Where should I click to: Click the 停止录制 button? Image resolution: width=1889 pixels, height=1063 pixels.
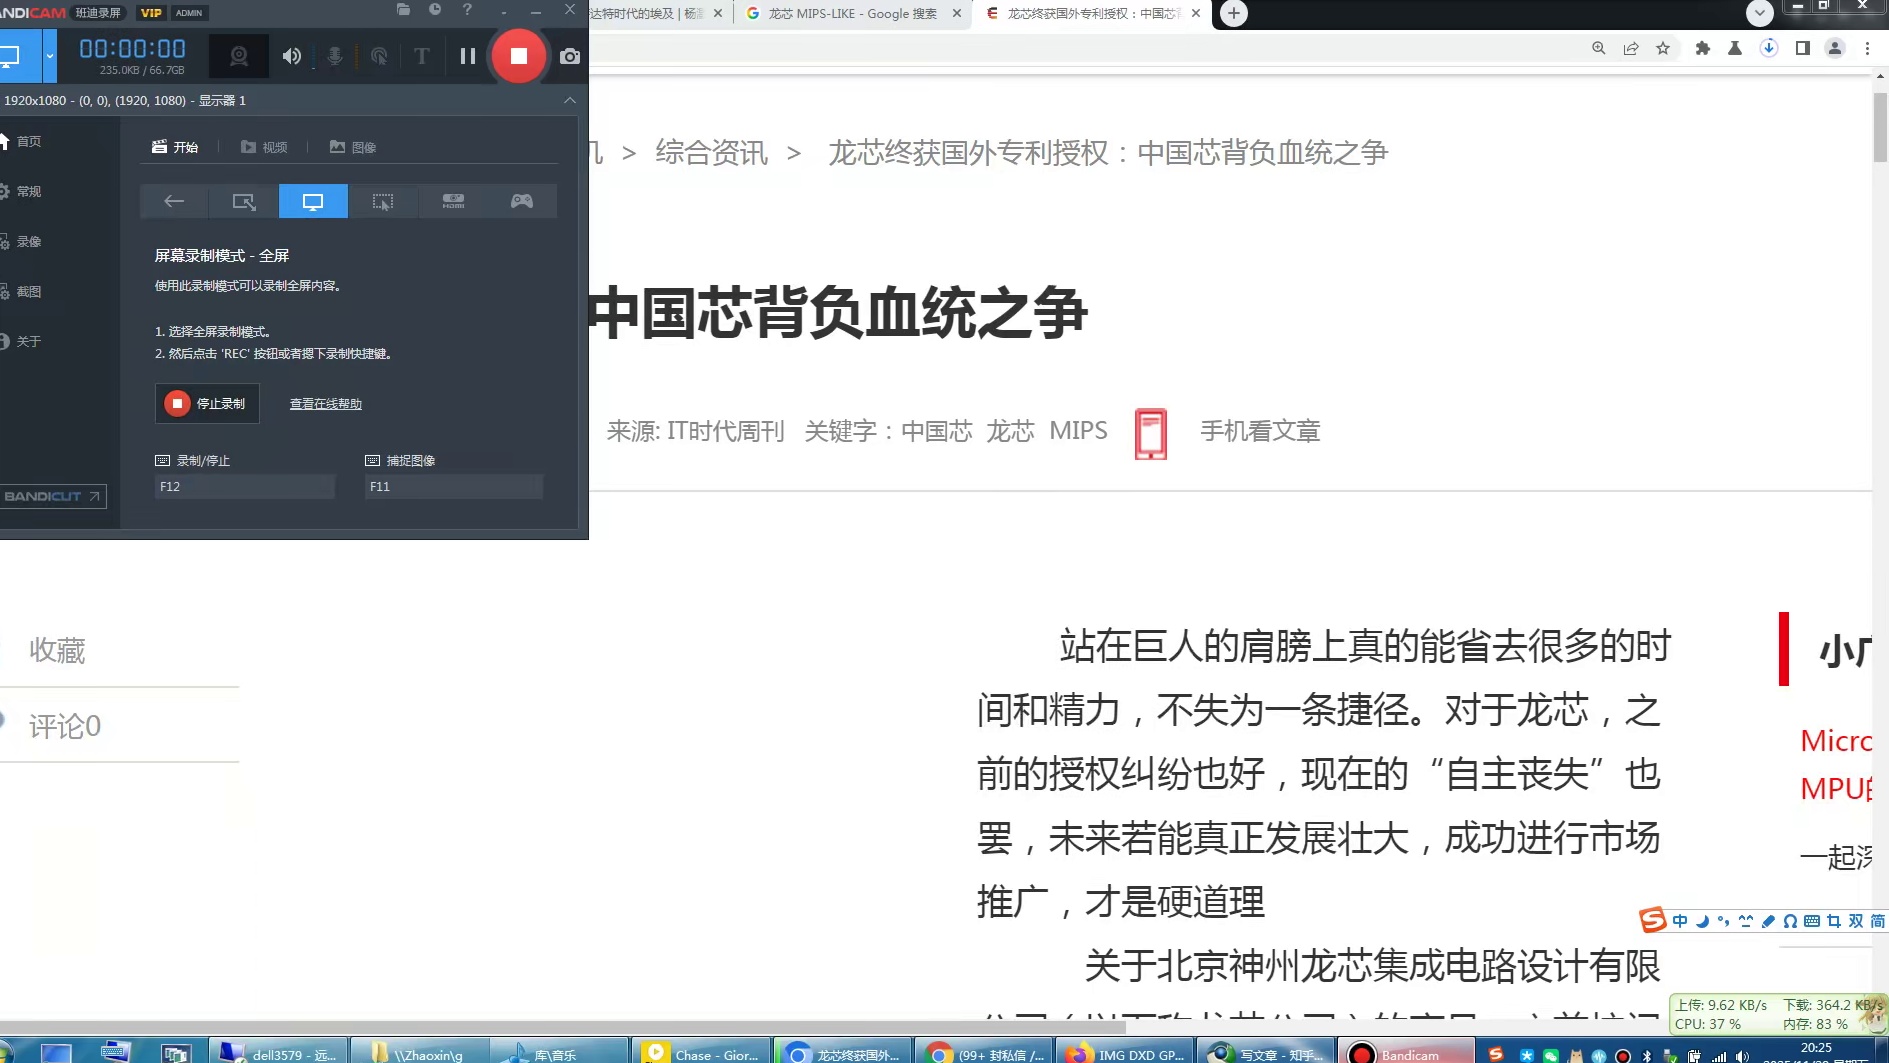pos(207,403)
